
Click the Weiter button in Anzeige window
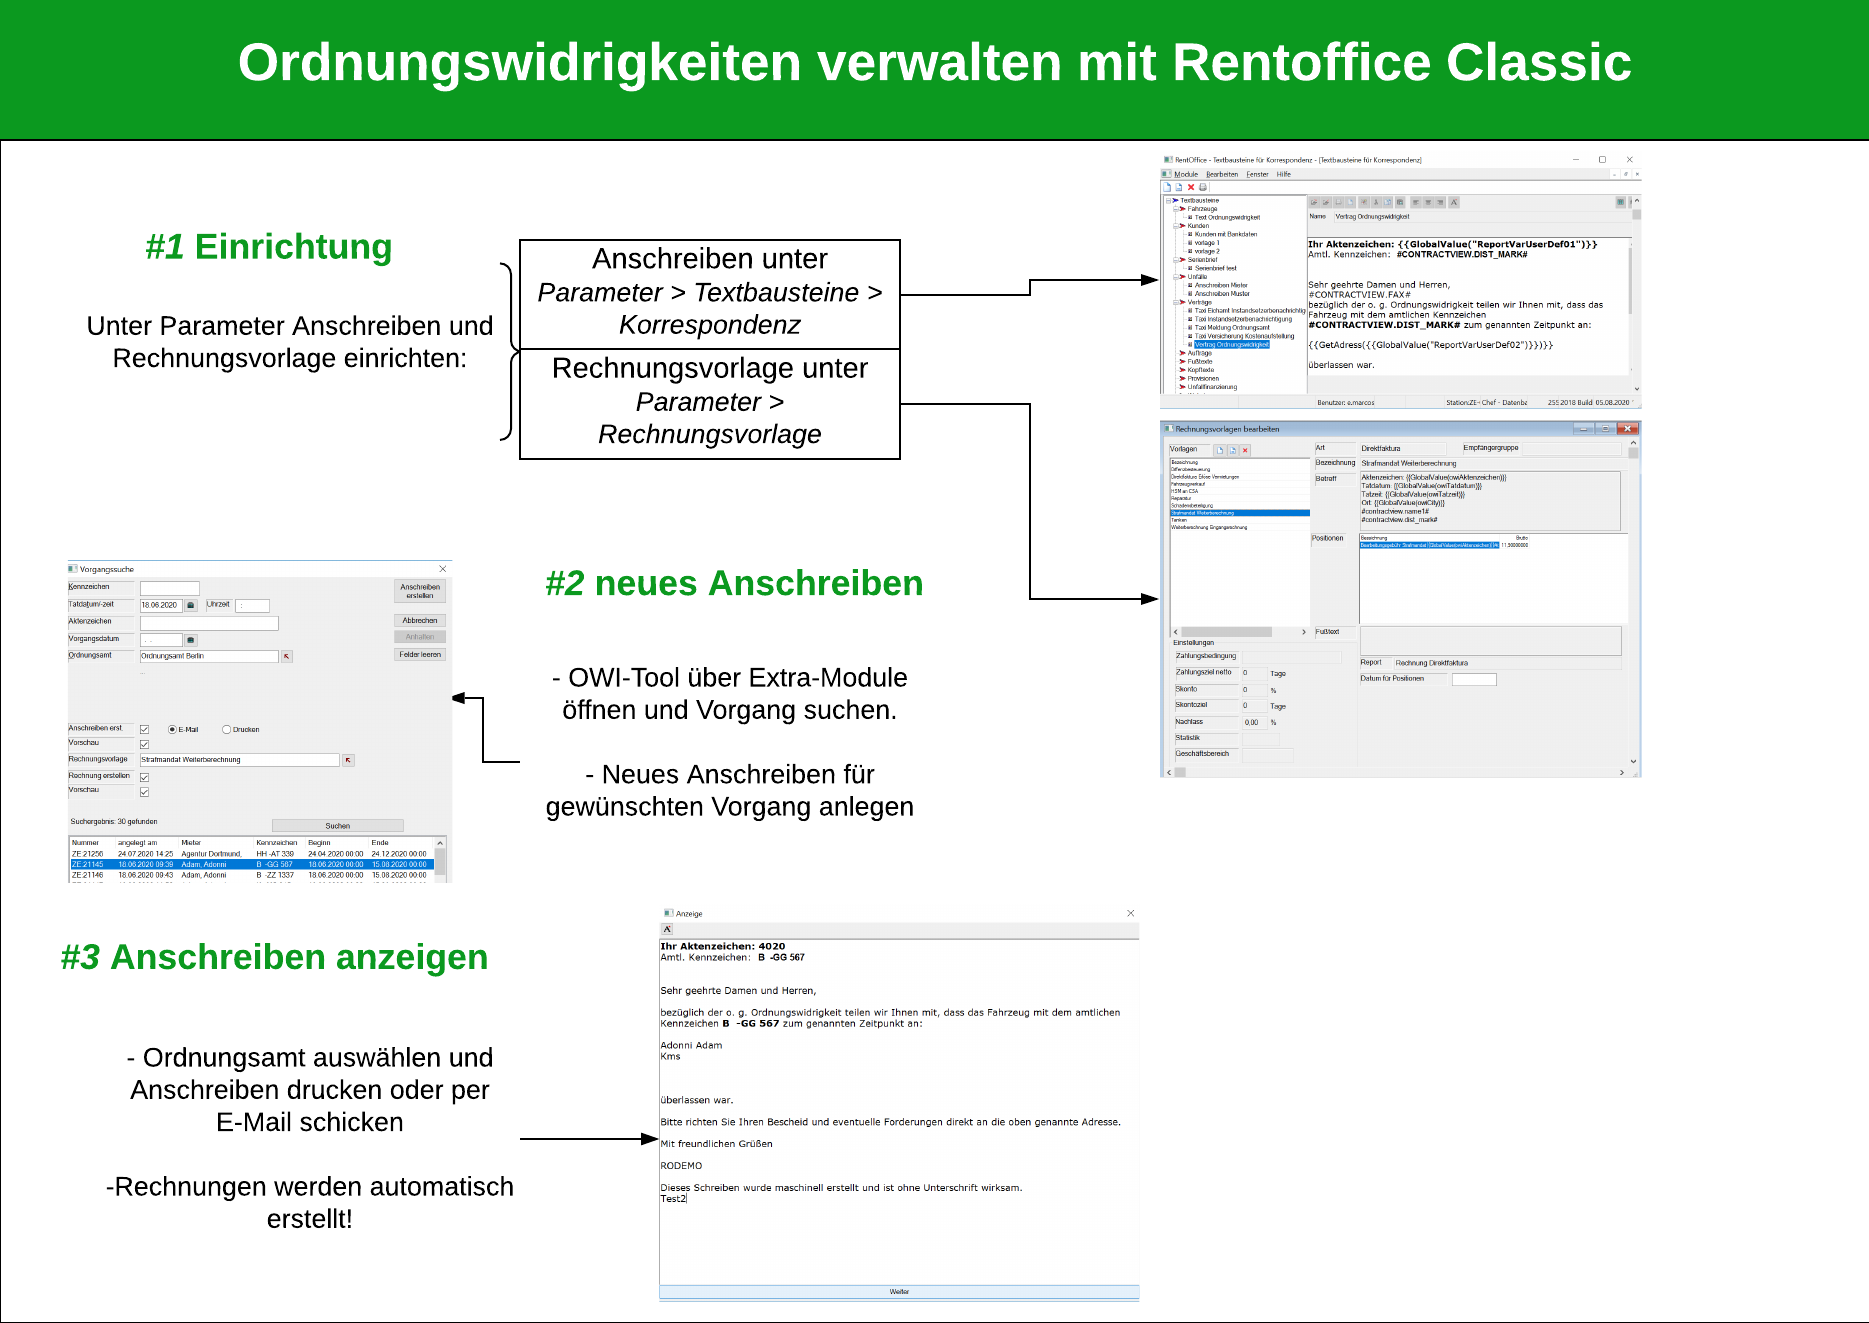(899, 1292)
